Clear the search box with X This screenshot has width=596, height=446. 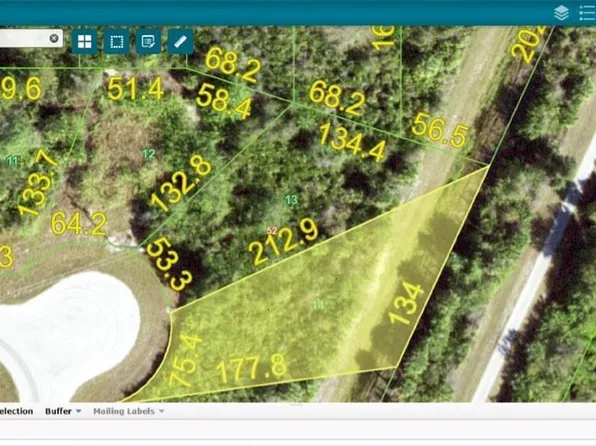point(54,38)
